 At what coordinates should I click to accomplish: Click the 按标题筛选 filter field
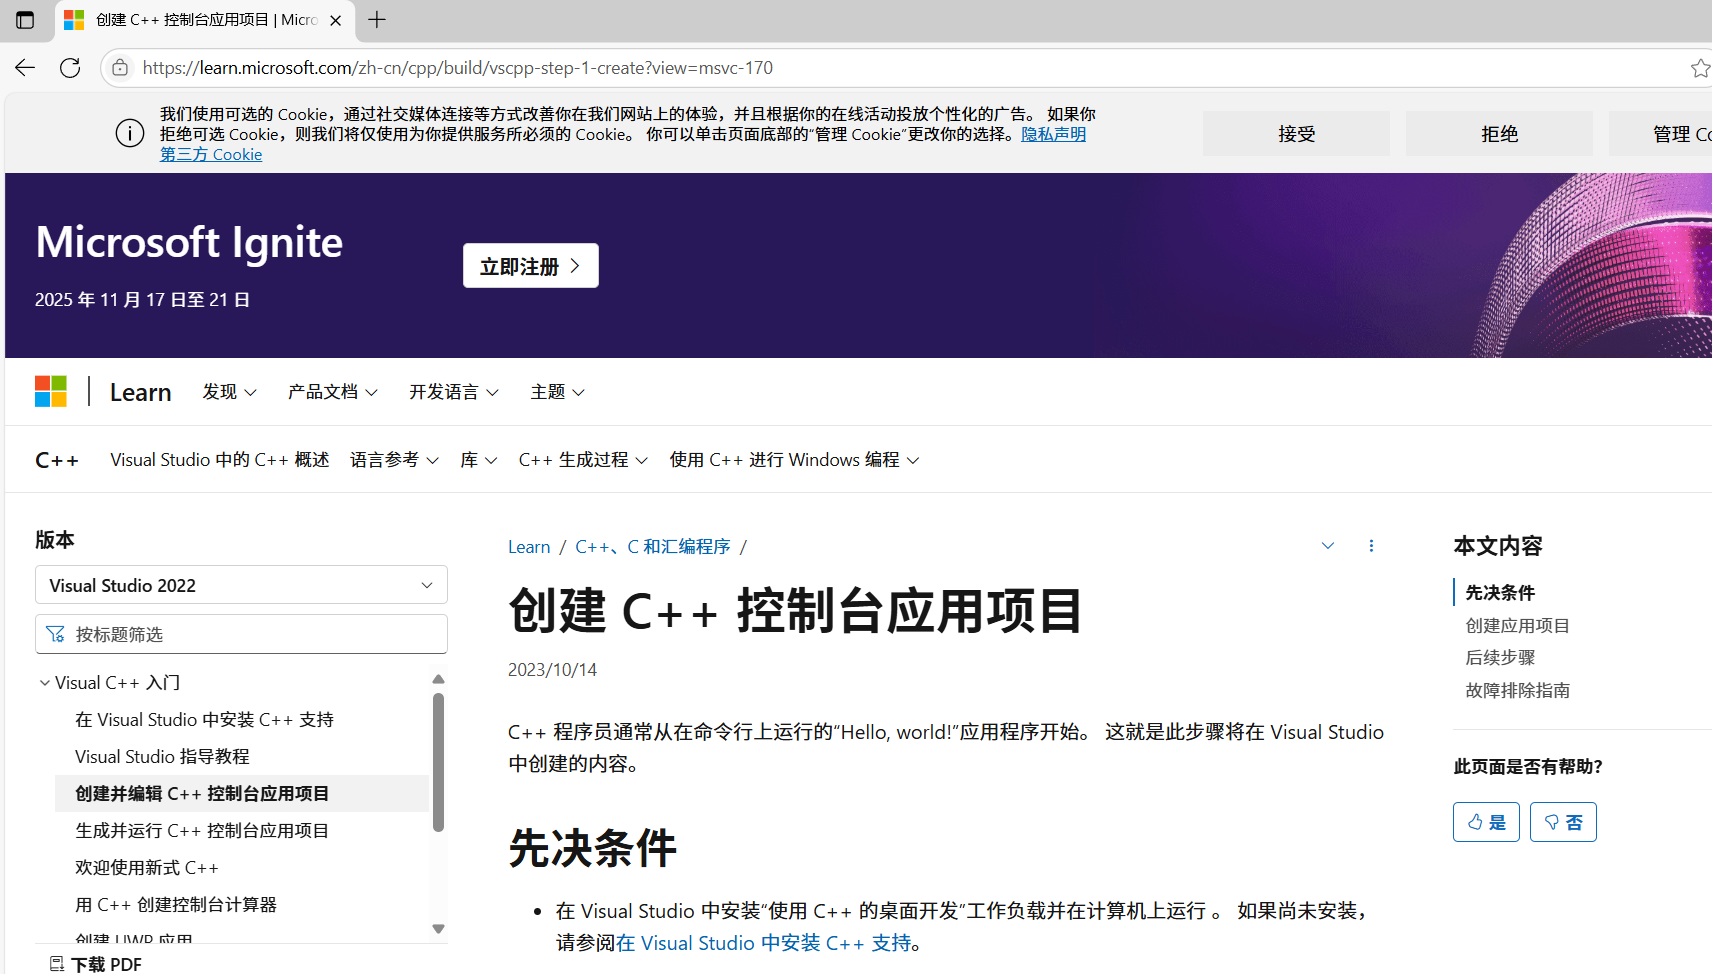(x=241, y=634)
